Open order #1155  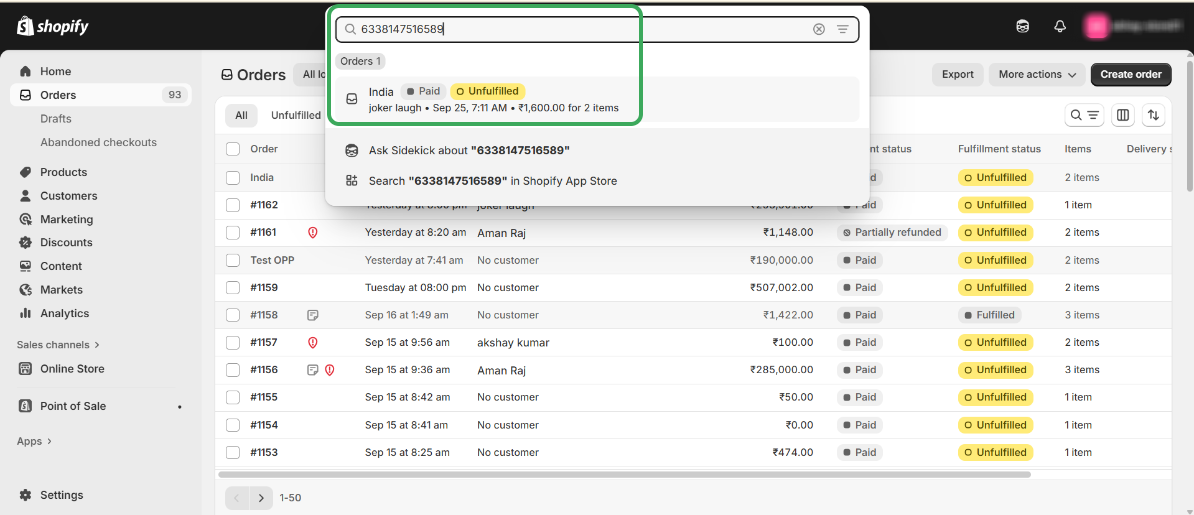pos(264,397)
